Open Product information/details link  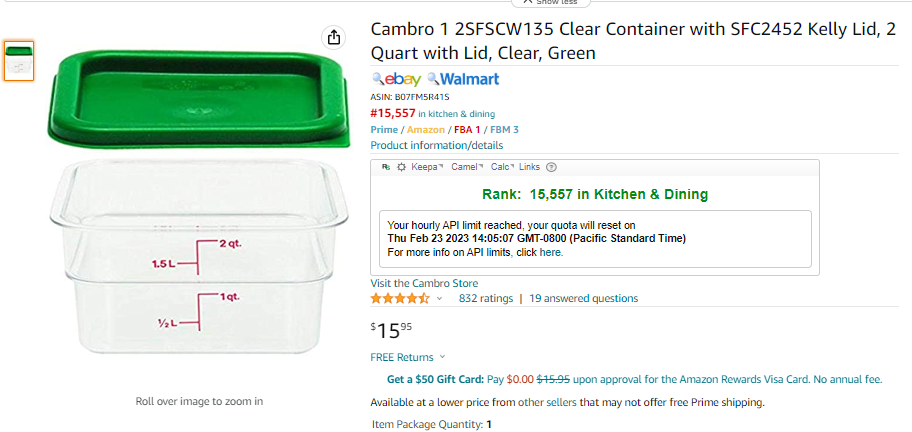pyautogui.click(x=437, y=145)
